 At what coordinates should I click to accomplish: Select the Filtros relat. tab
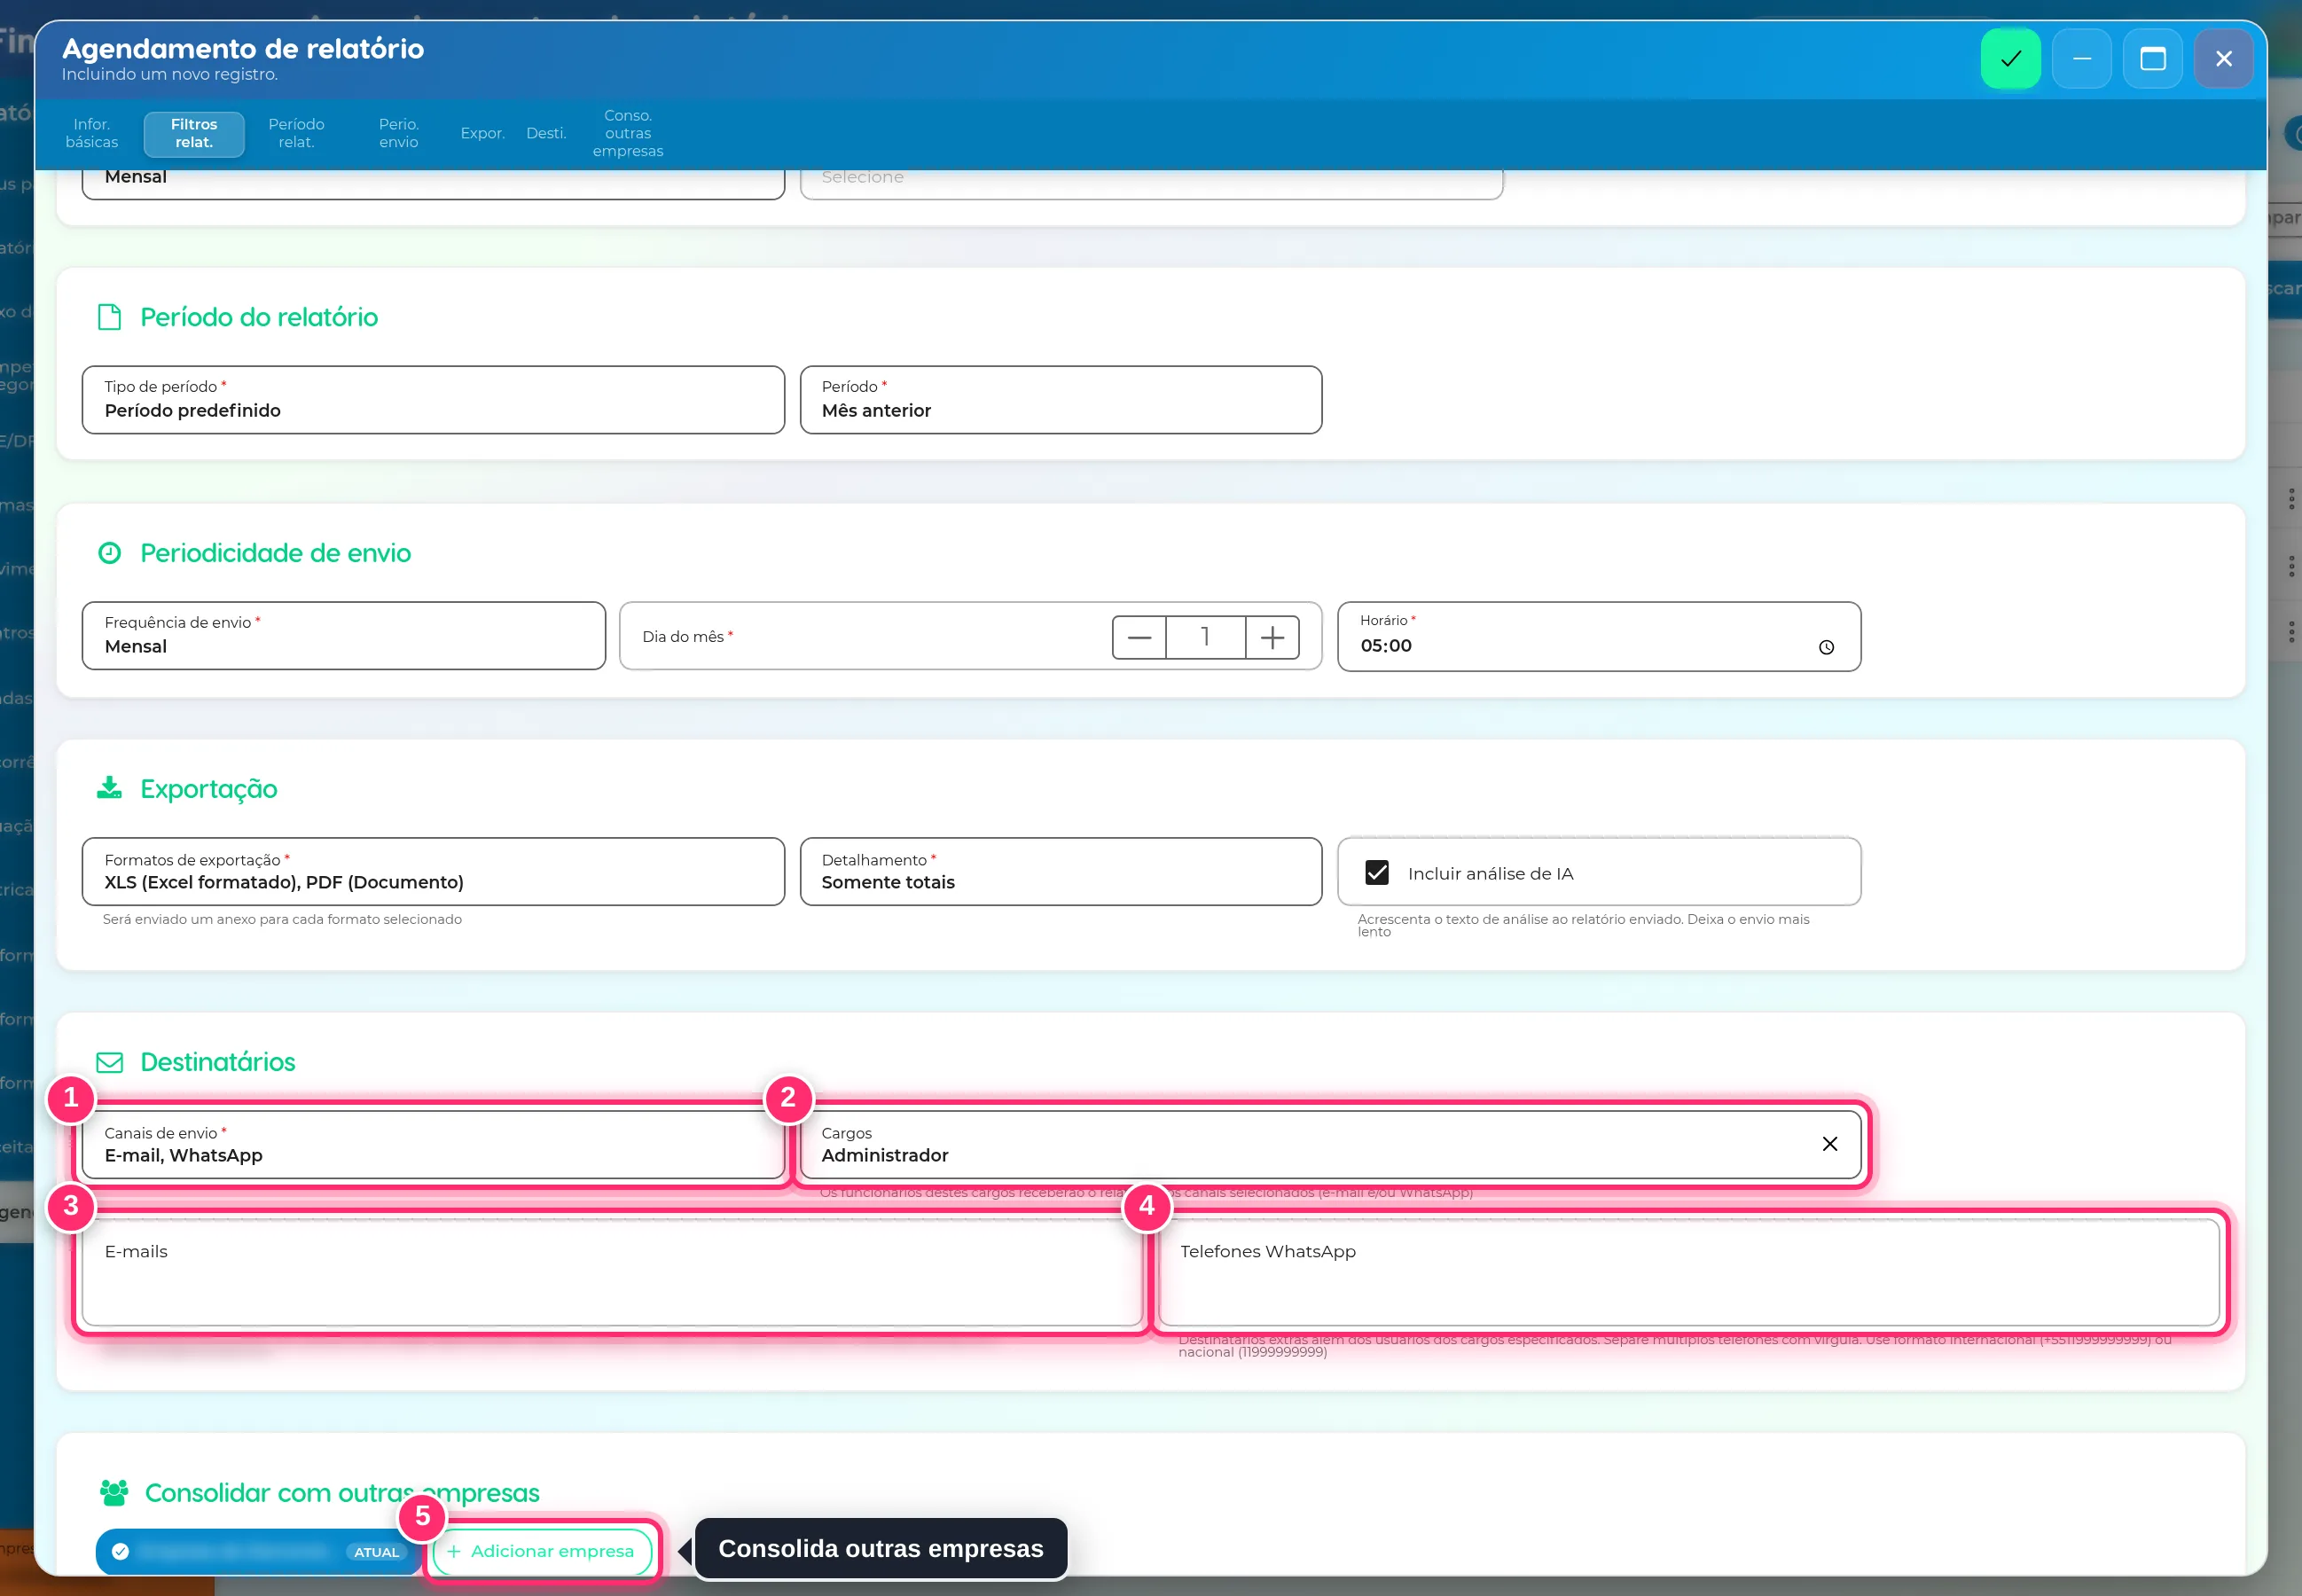coord(194,134)
